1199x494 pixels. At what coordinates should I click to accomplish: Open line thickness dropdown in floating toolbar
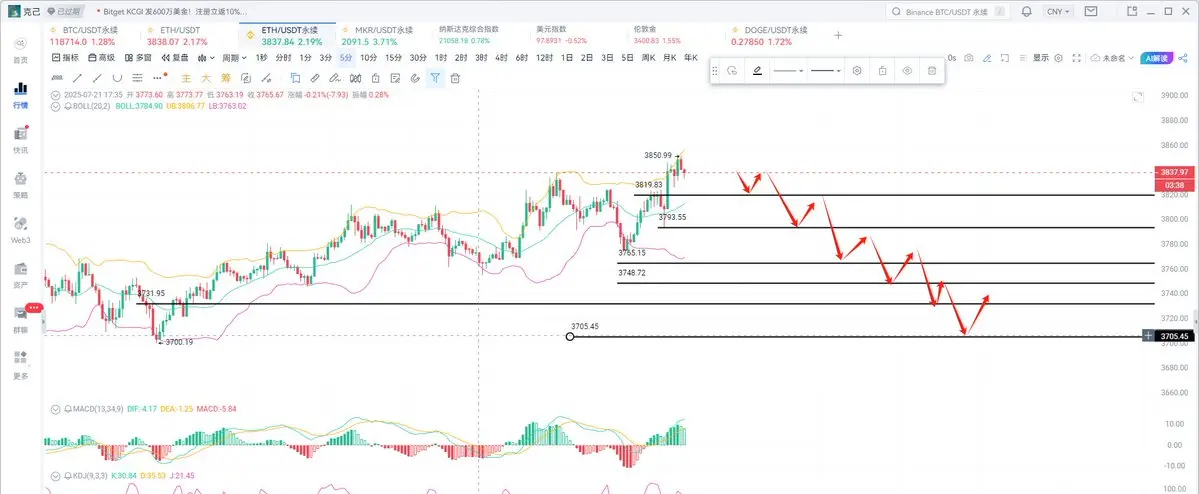826,70
